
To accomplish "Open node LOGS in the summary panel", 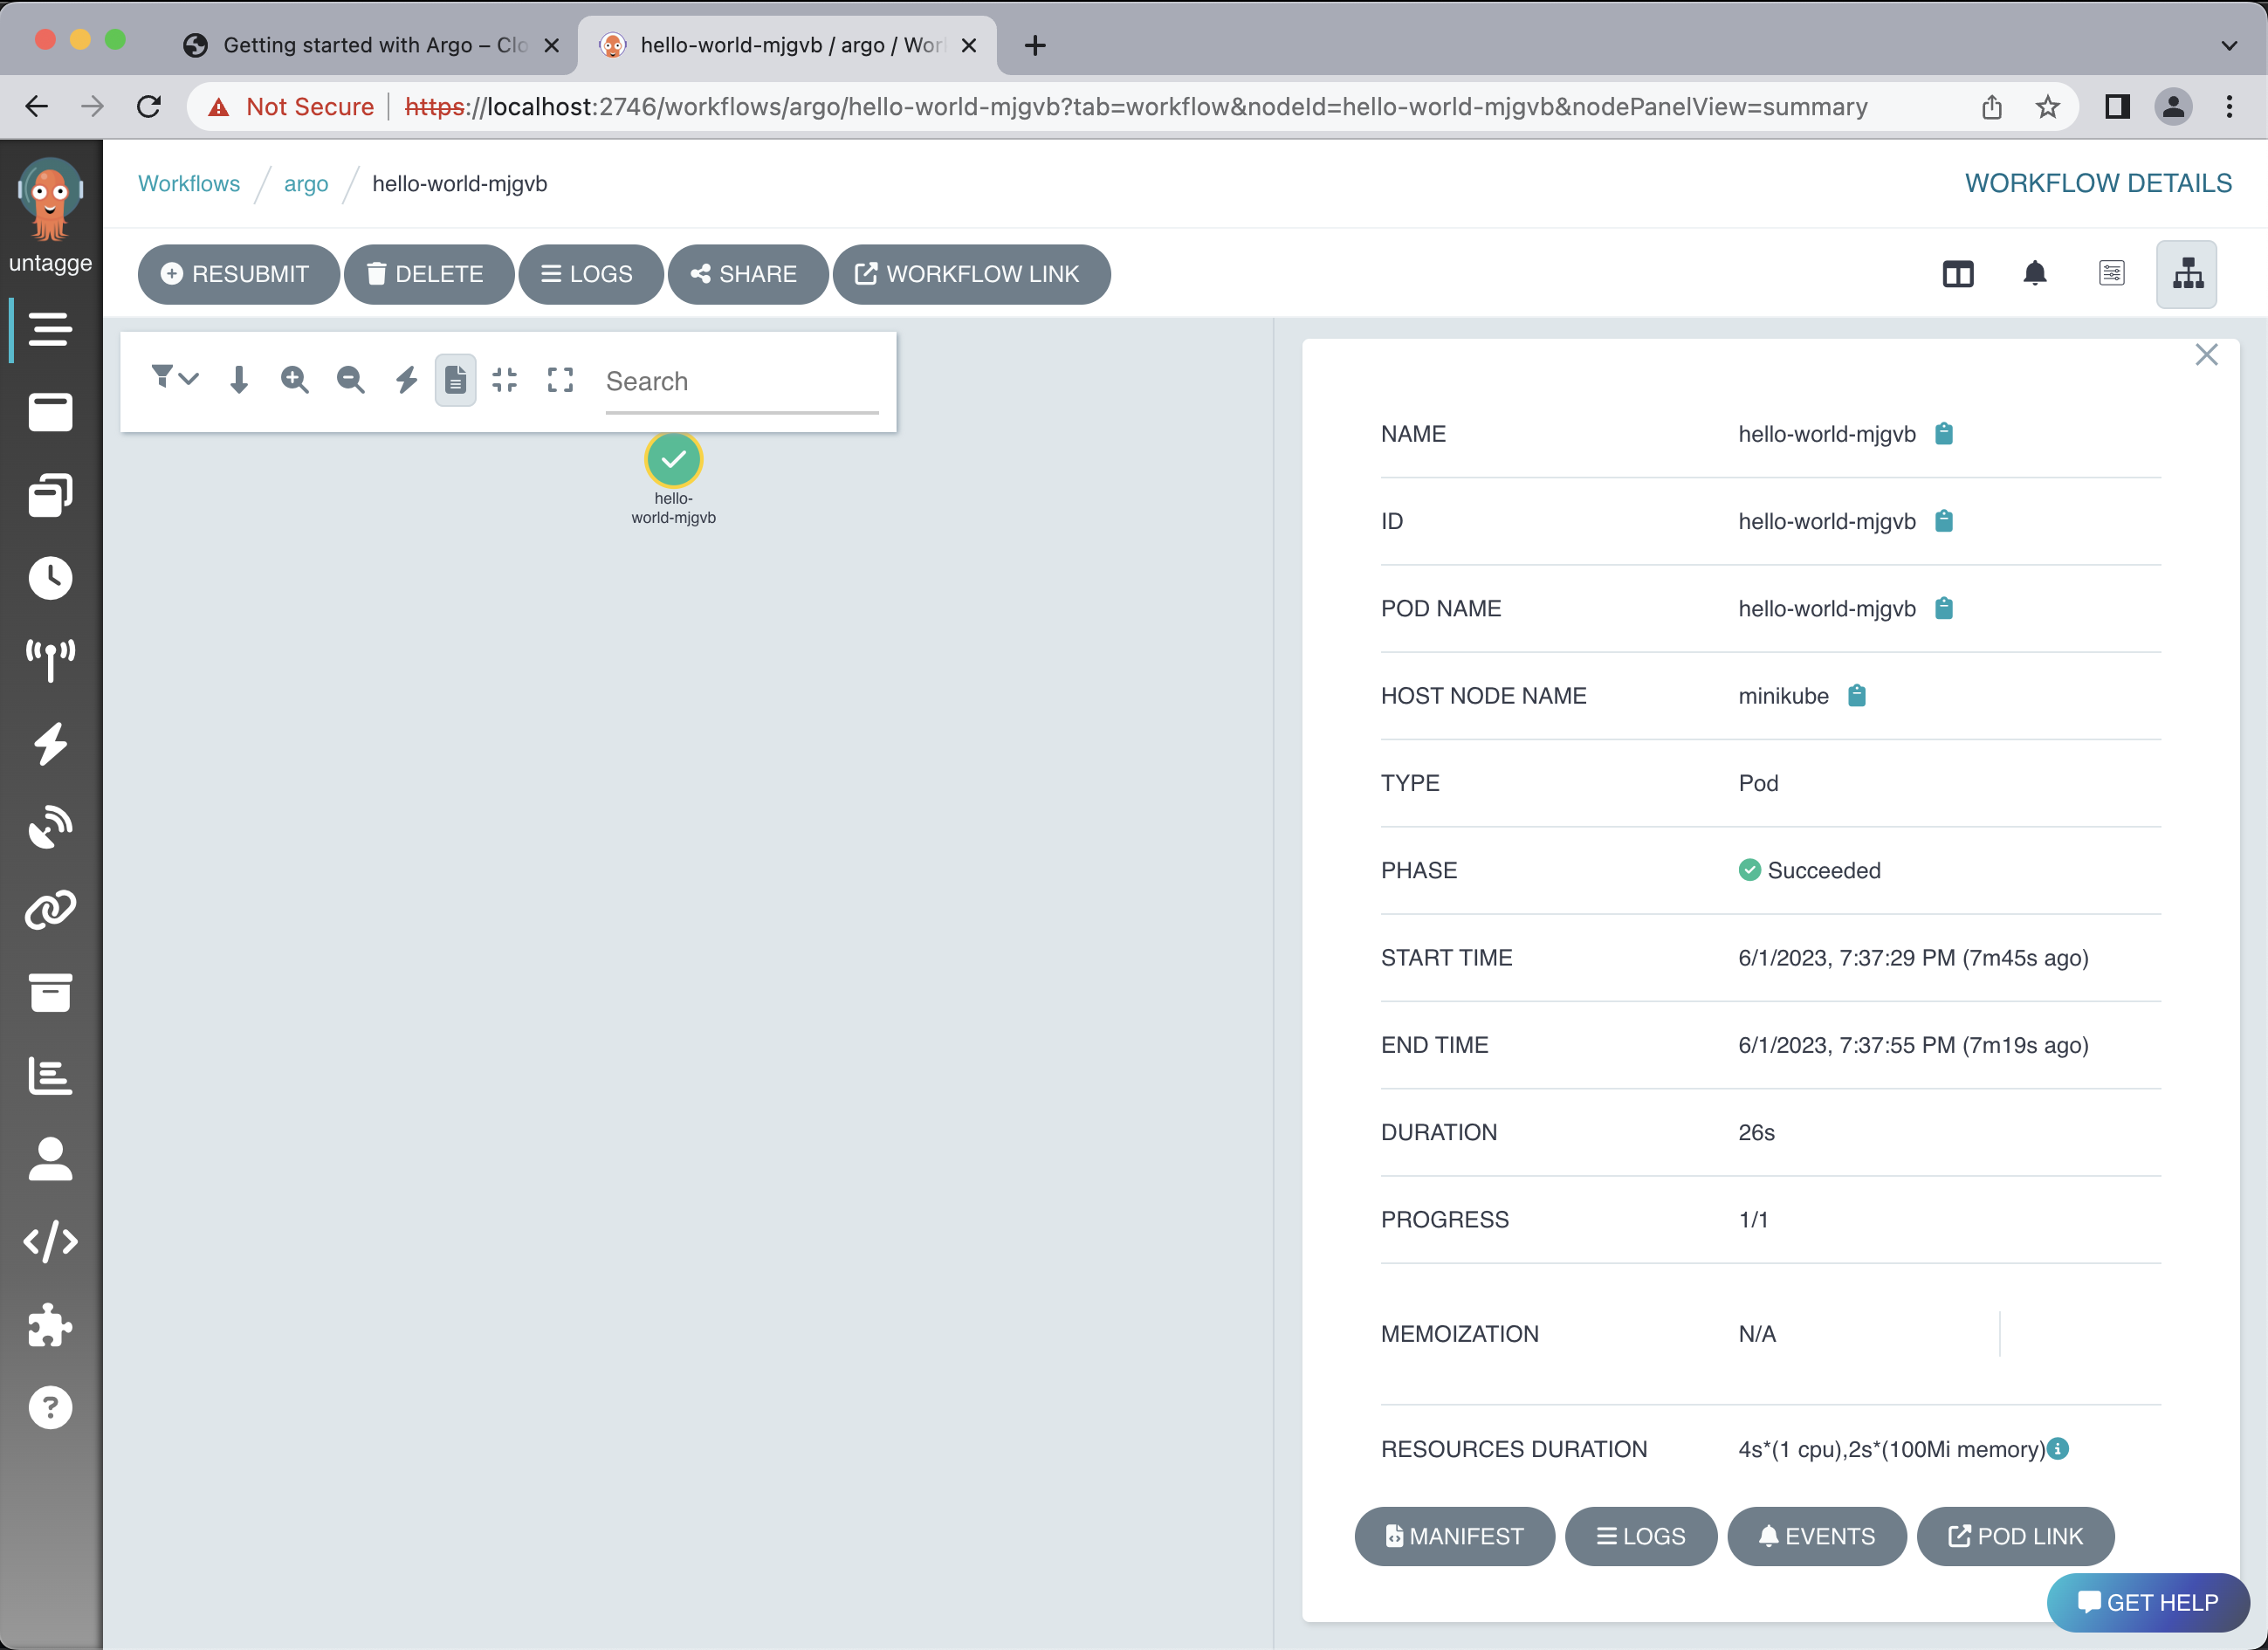I will point(1641,1536).
